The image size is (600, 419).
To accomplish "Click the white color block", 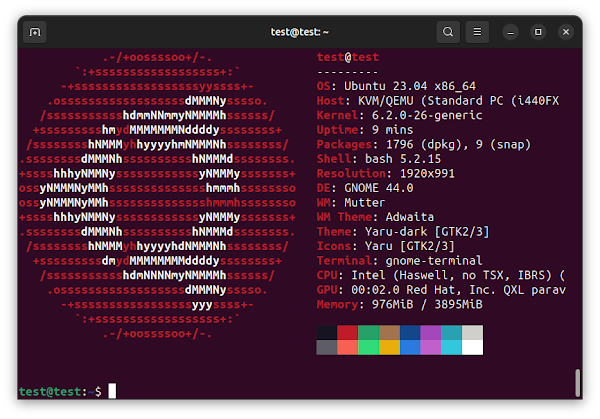I will tap(473, 347).
